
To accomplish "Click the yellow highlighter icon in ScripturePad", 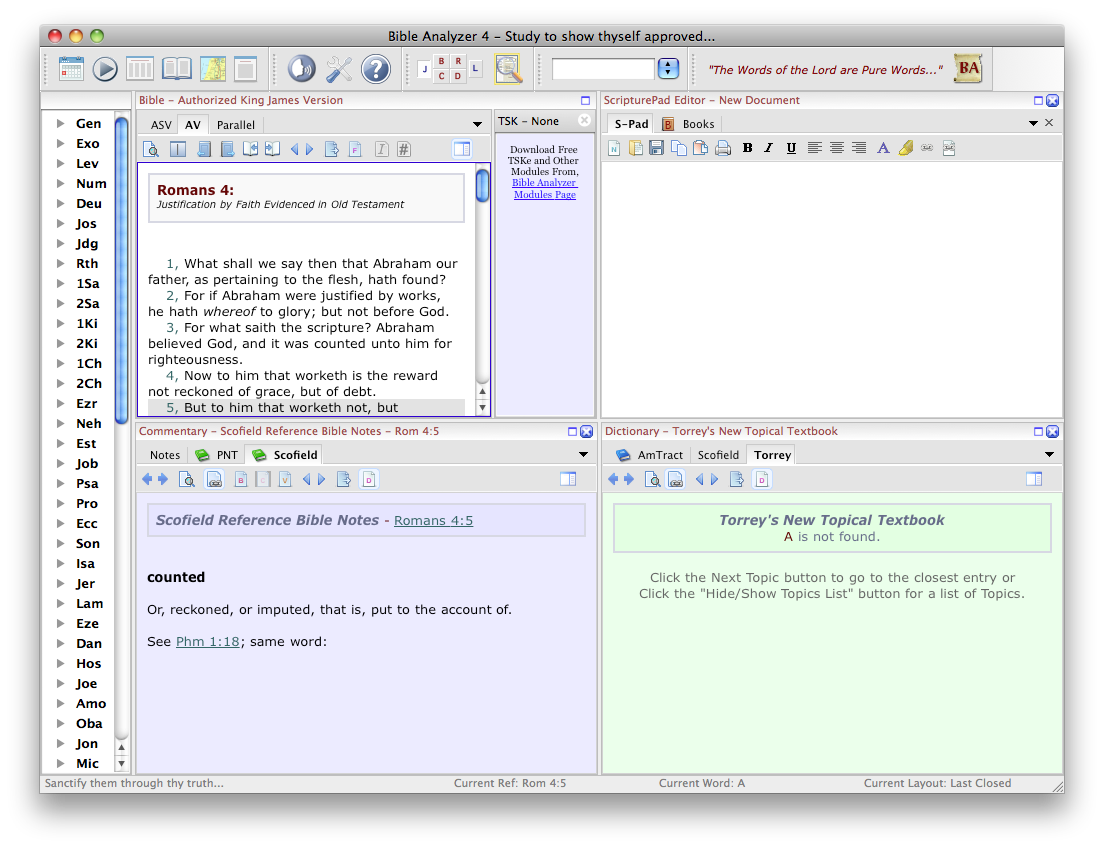I will (905, 148).
